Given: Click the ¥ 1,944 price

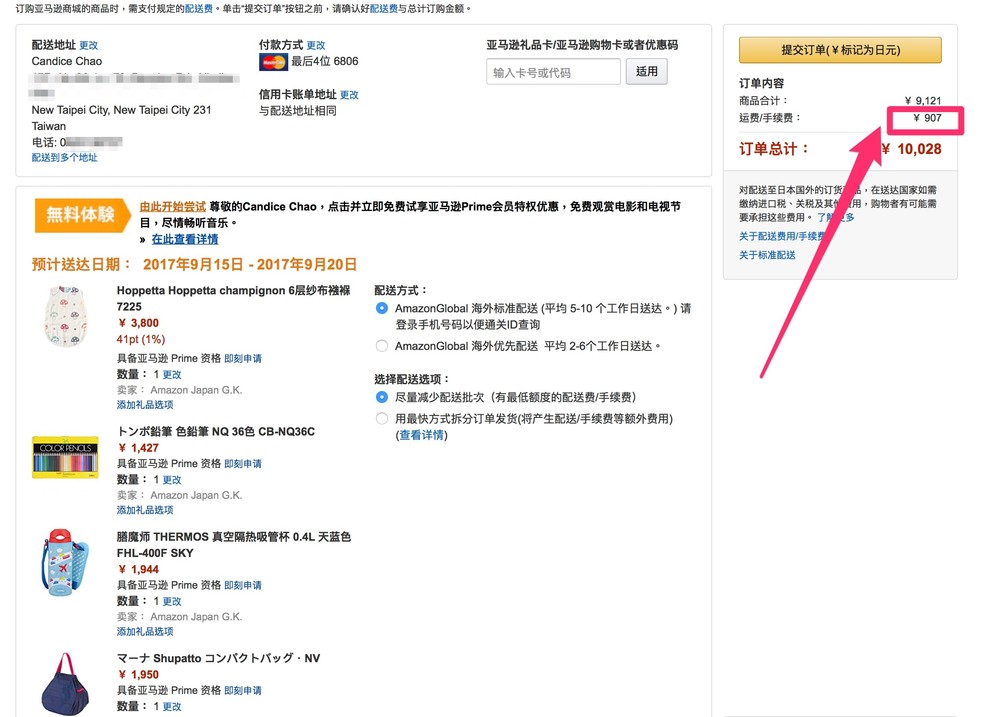Looking at the screenshot, I should pyautogui.click(x=138, y=570).
